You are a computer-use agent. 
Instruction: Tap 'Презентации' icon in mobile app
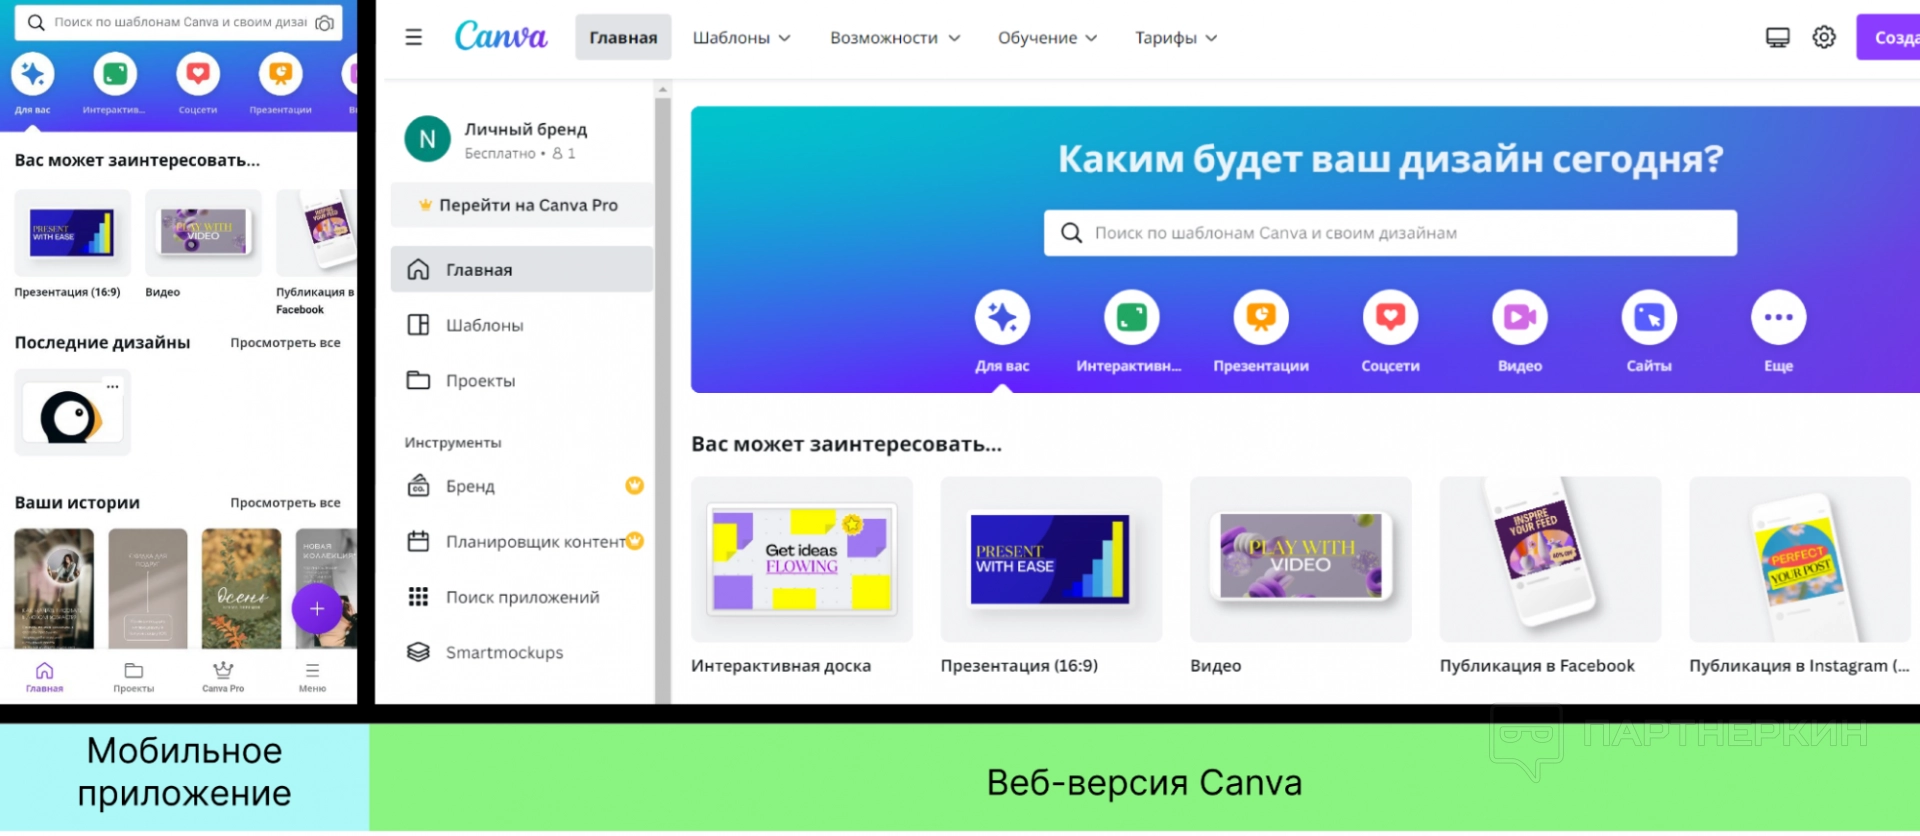280,74
